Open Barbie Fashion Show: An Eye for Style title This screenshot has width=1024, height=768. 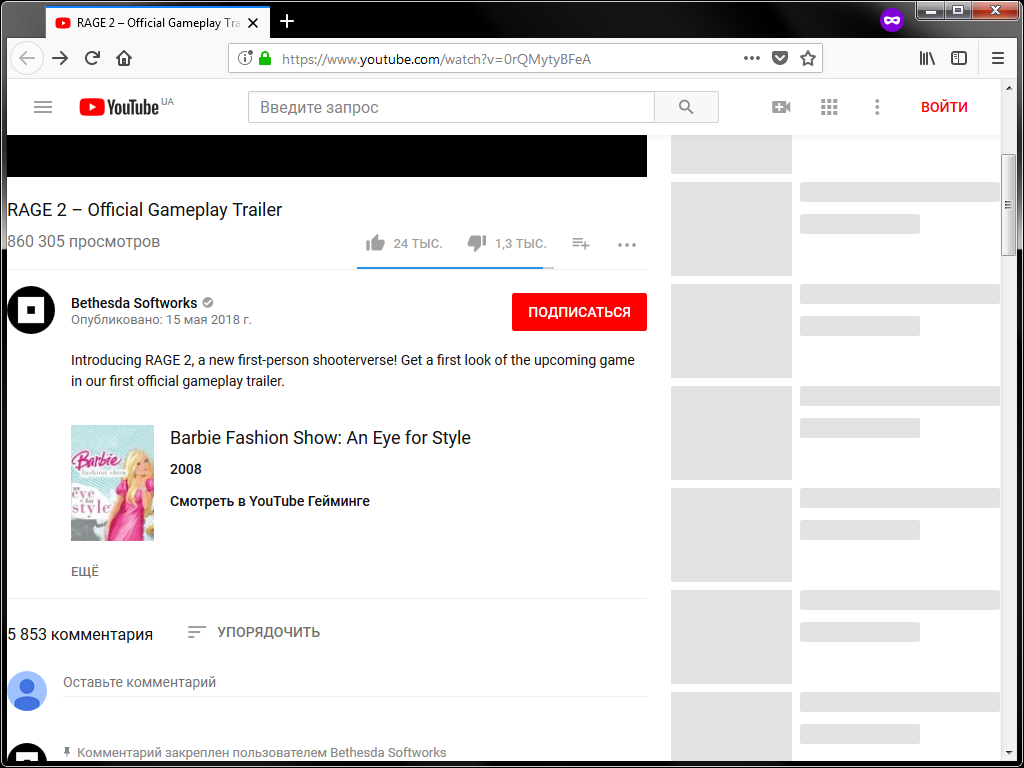(x=320, y=438)
